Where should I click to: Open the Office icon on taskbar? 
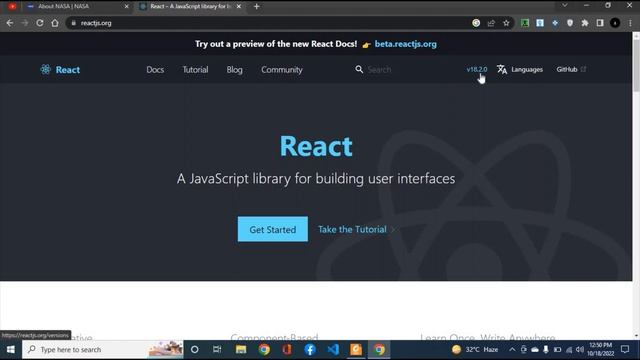[287, 349]
